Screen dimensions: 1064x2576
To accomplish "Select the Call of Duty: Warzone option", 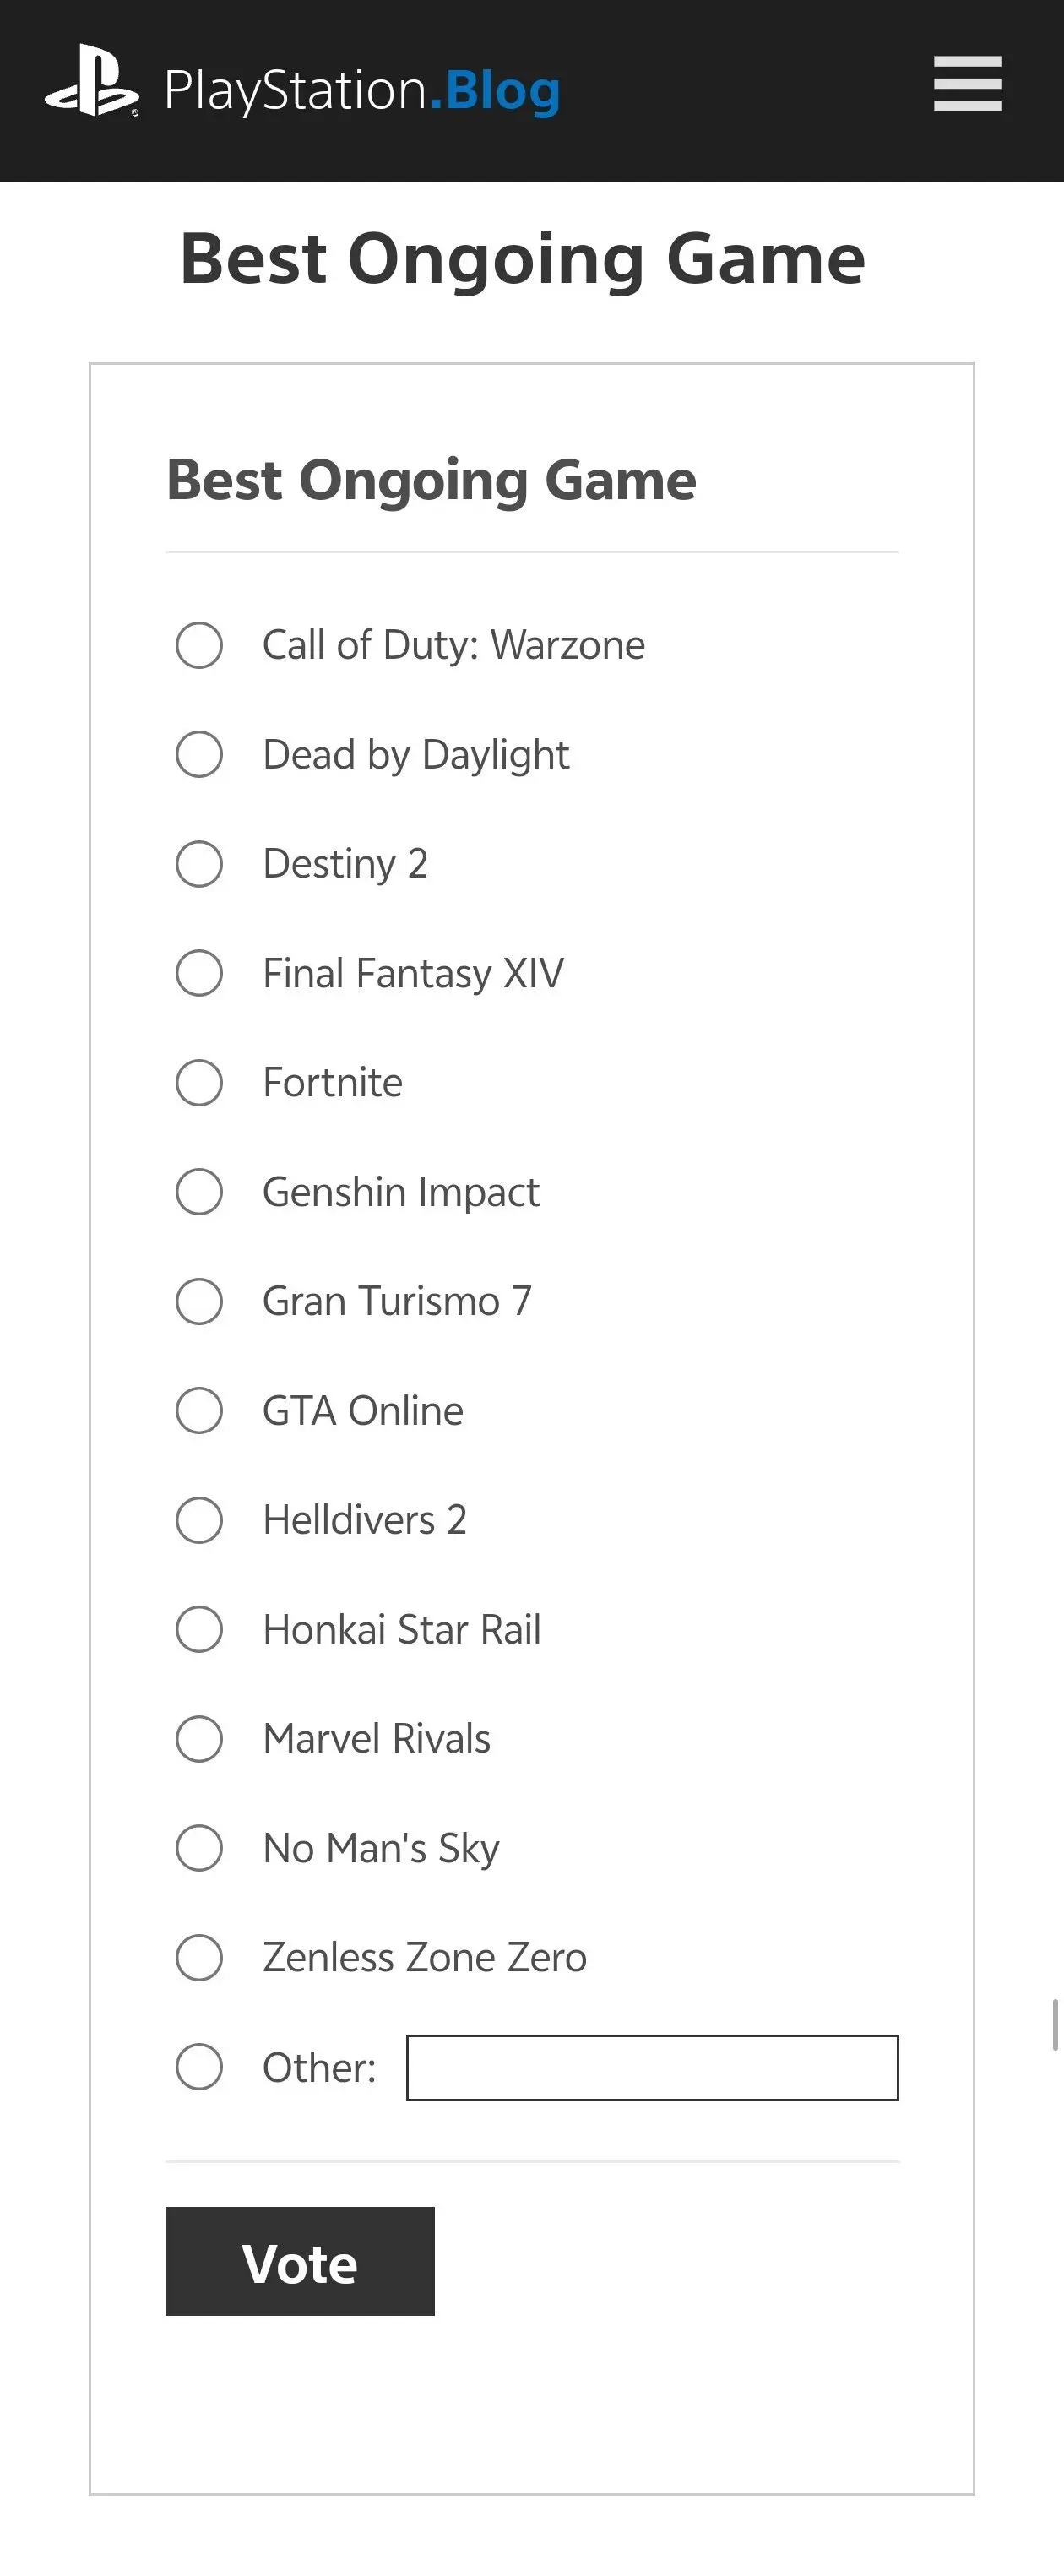I will [x=199, y=645].
